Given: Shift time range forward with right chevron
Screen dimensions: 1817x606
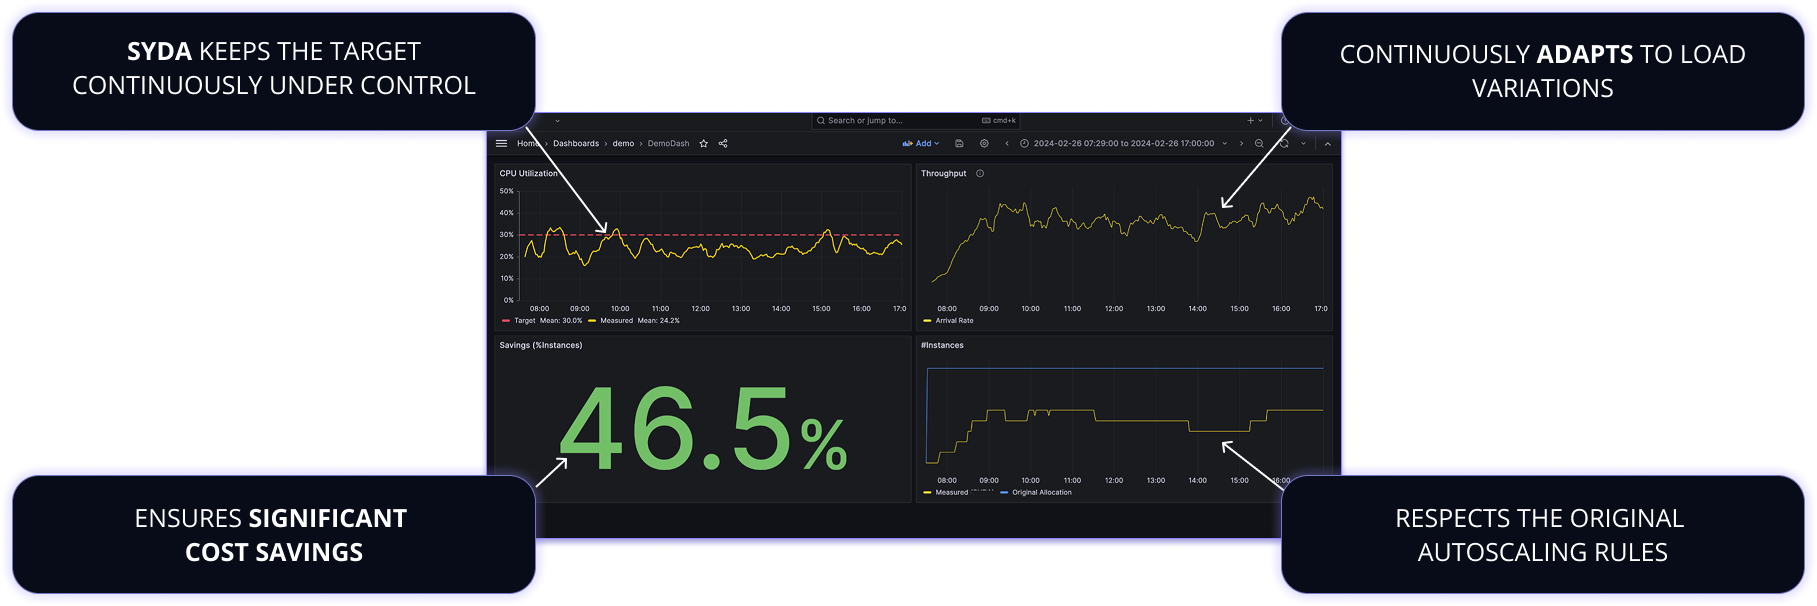Looking at the screenshot, I should coord(1242,144).
